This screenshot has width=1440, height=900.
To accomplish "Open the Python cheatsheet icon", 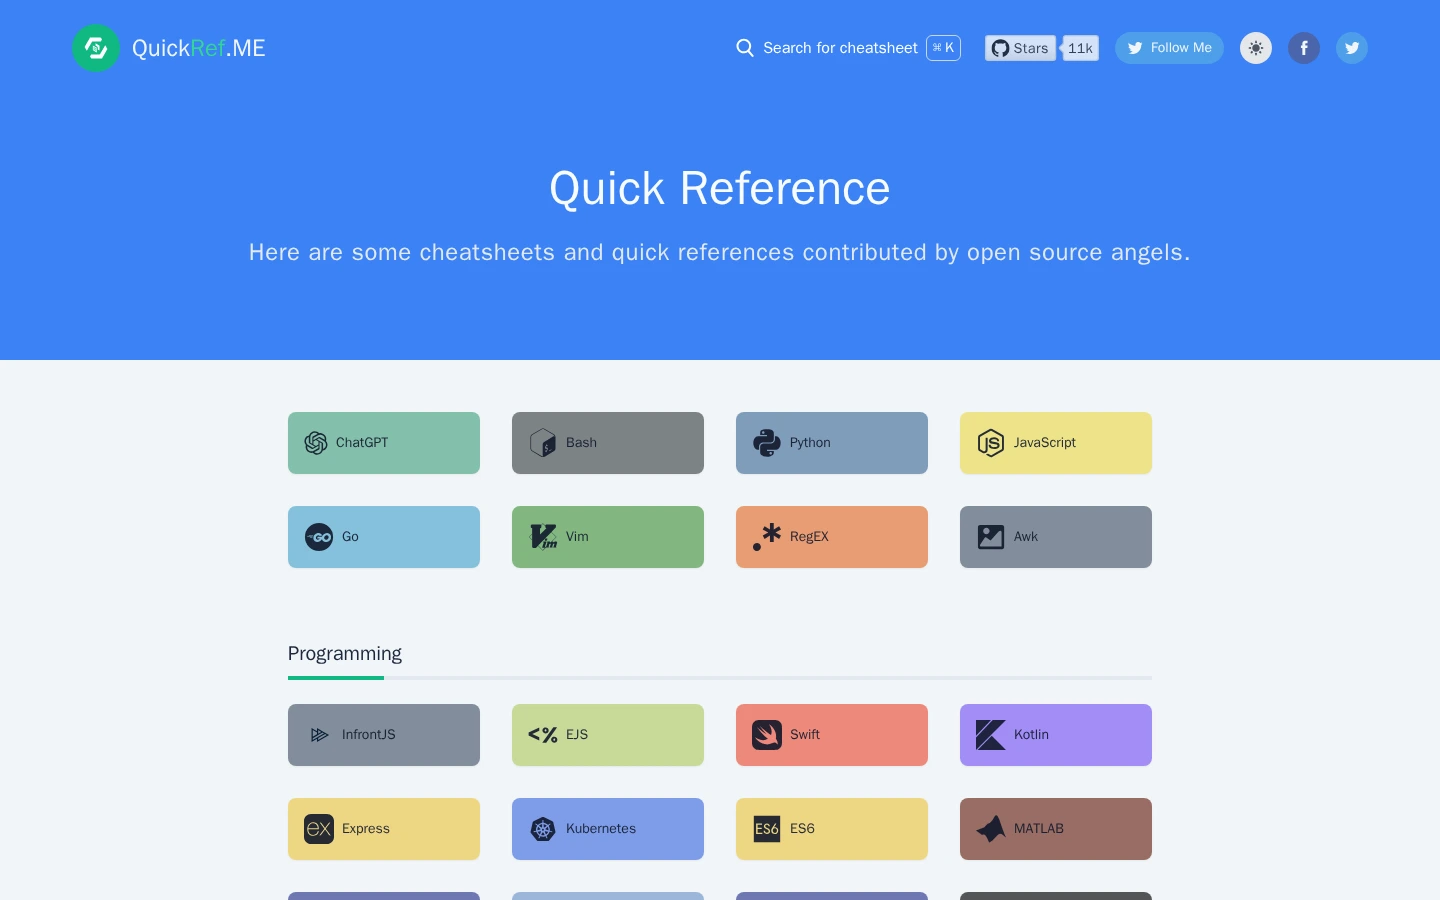I will [x=767, y=443].
